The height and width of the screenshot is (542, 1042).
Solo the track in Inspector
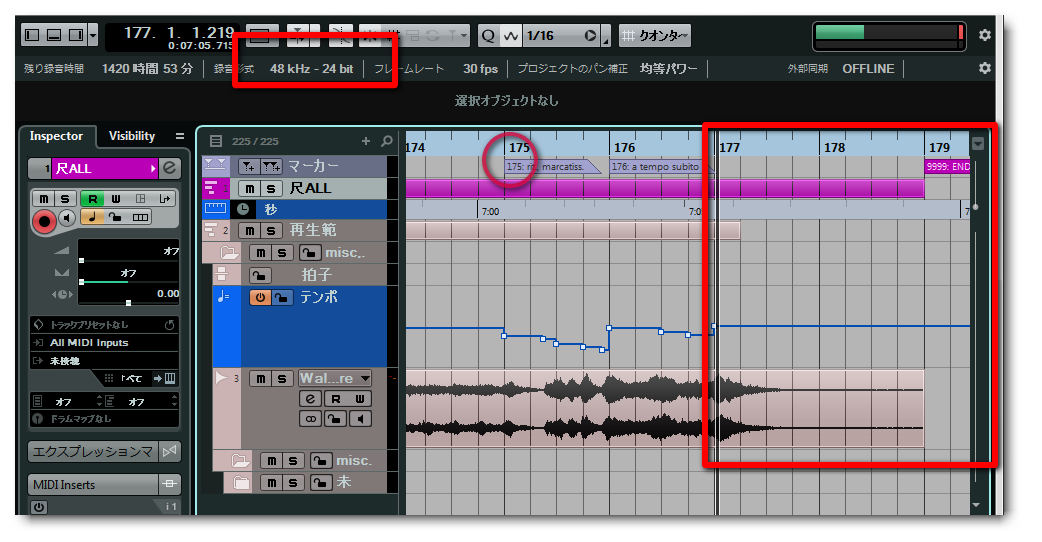coord(64,199)
